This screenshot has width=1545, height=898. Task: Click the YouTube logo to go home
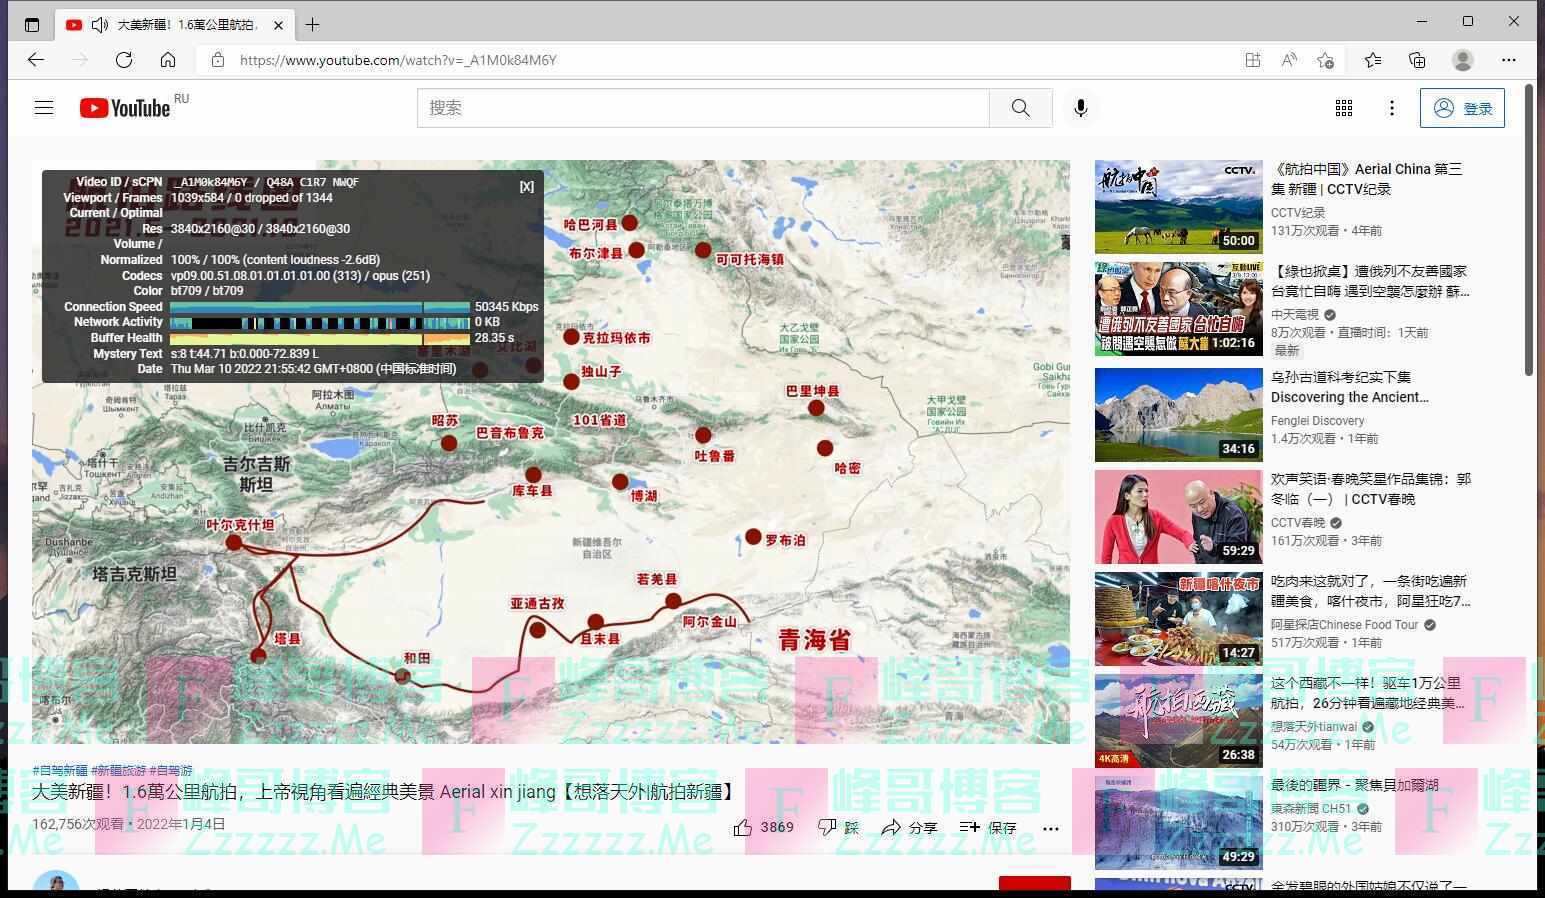tap(125, 108)
